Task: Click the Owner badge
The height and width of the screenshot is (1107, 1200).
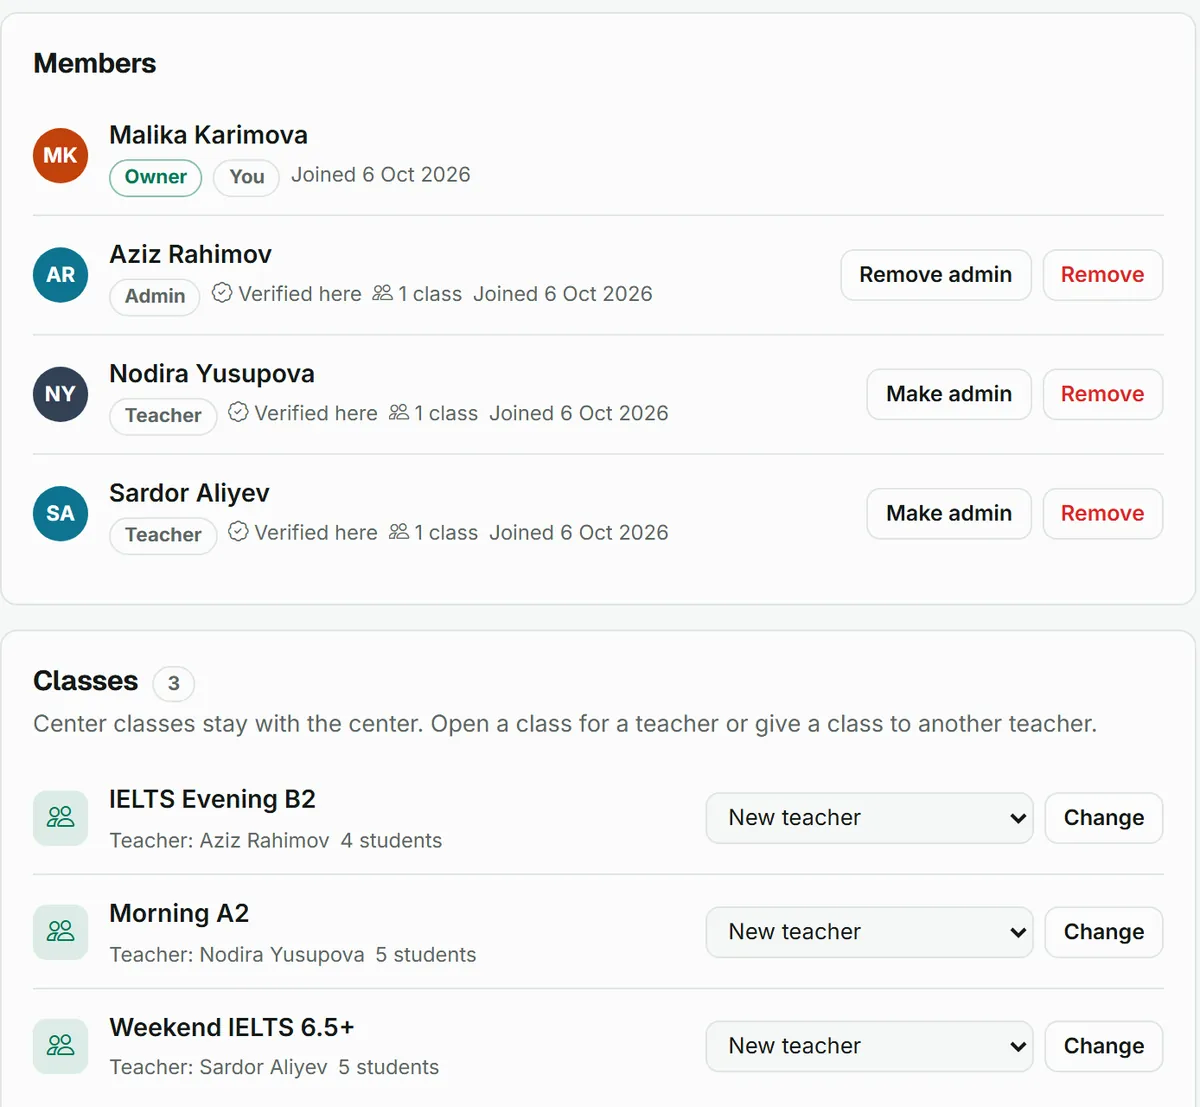Action: tap(155, 177)
